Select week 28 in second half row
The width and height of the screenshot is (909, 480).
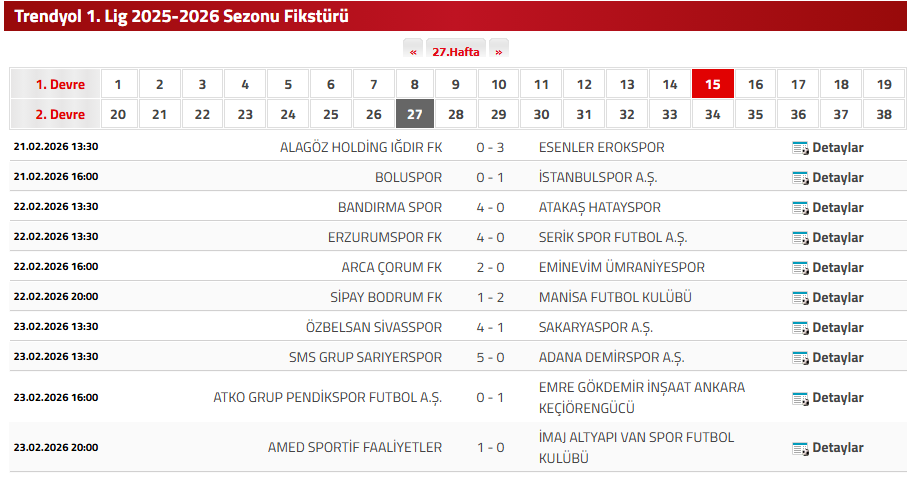pos(456,114)
